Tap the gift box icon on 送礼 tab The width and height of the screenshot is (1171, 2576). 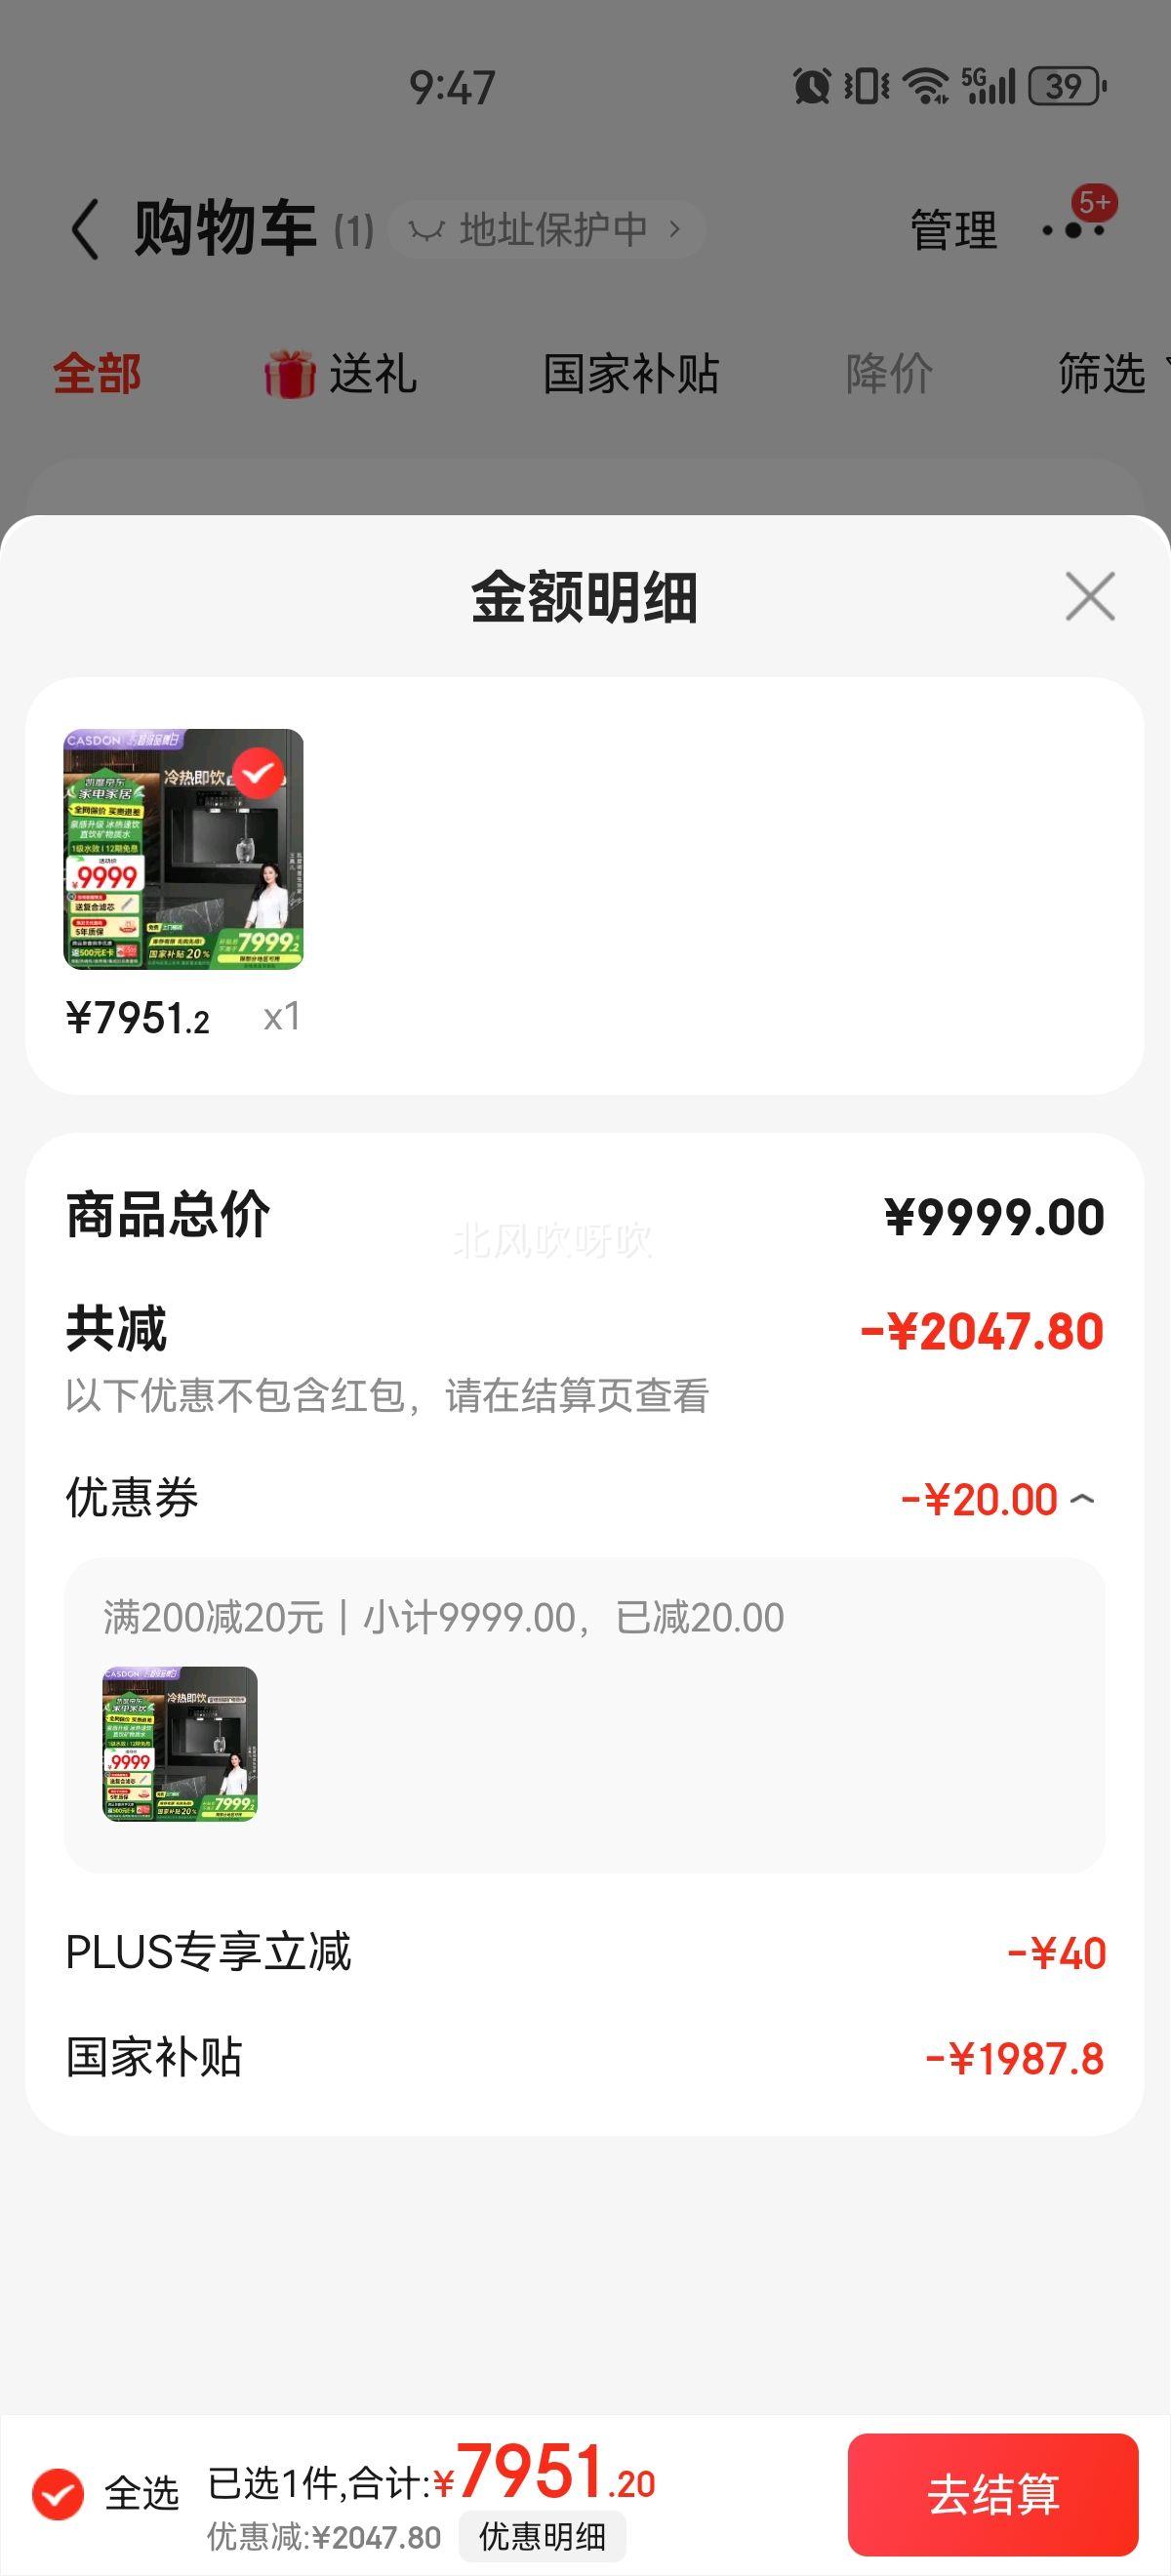pyautogui.click(x=289, y=374)
